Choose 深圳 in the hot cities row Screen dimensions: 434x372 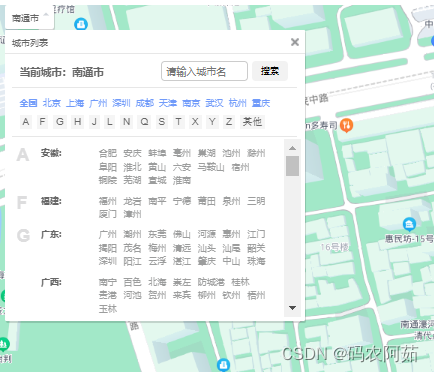(x=121, y=103)
